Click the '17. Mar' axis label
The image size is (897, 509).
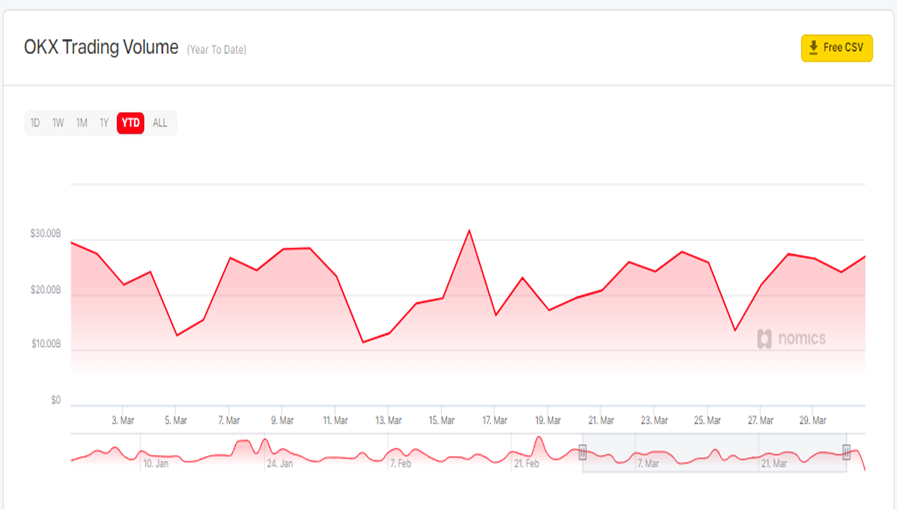pyautogui.click(x=494, y=420)
